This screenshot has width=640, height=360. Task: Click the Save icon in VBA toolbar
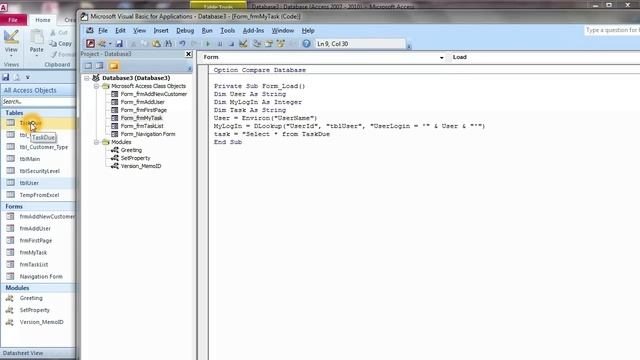(119, 44)
